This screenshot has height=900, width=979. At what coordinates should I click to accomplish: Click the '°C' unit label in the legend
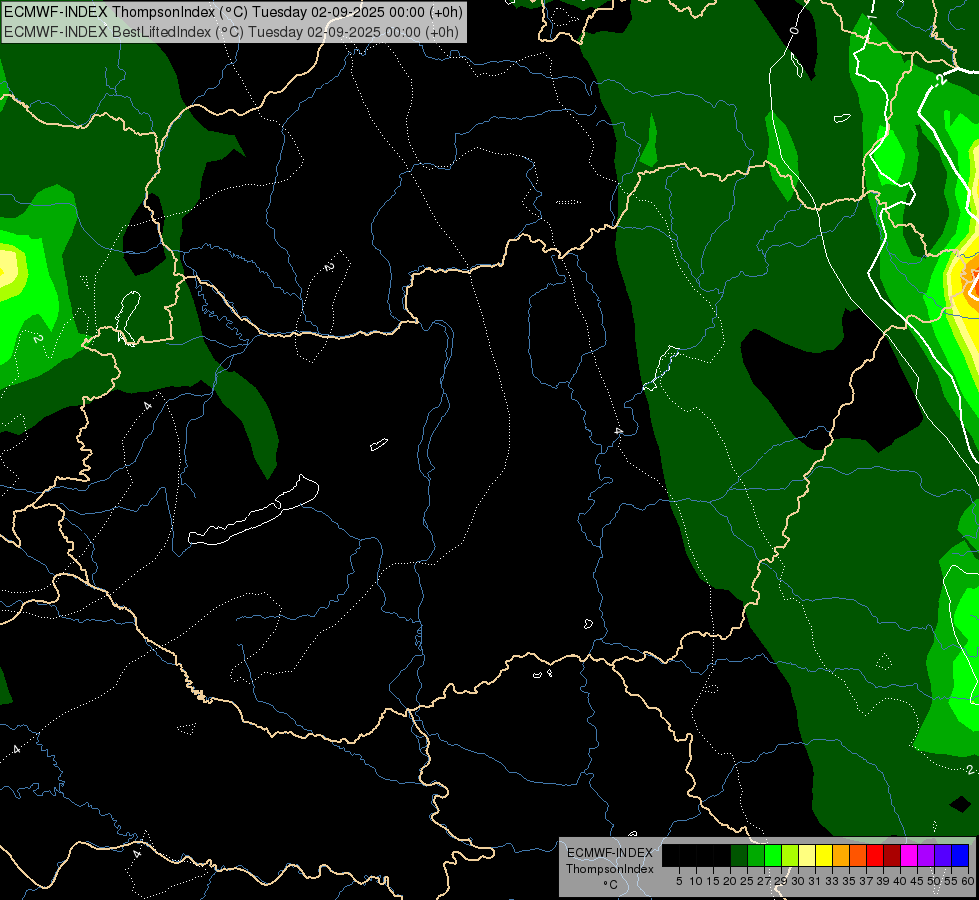(x=611, y=884)
